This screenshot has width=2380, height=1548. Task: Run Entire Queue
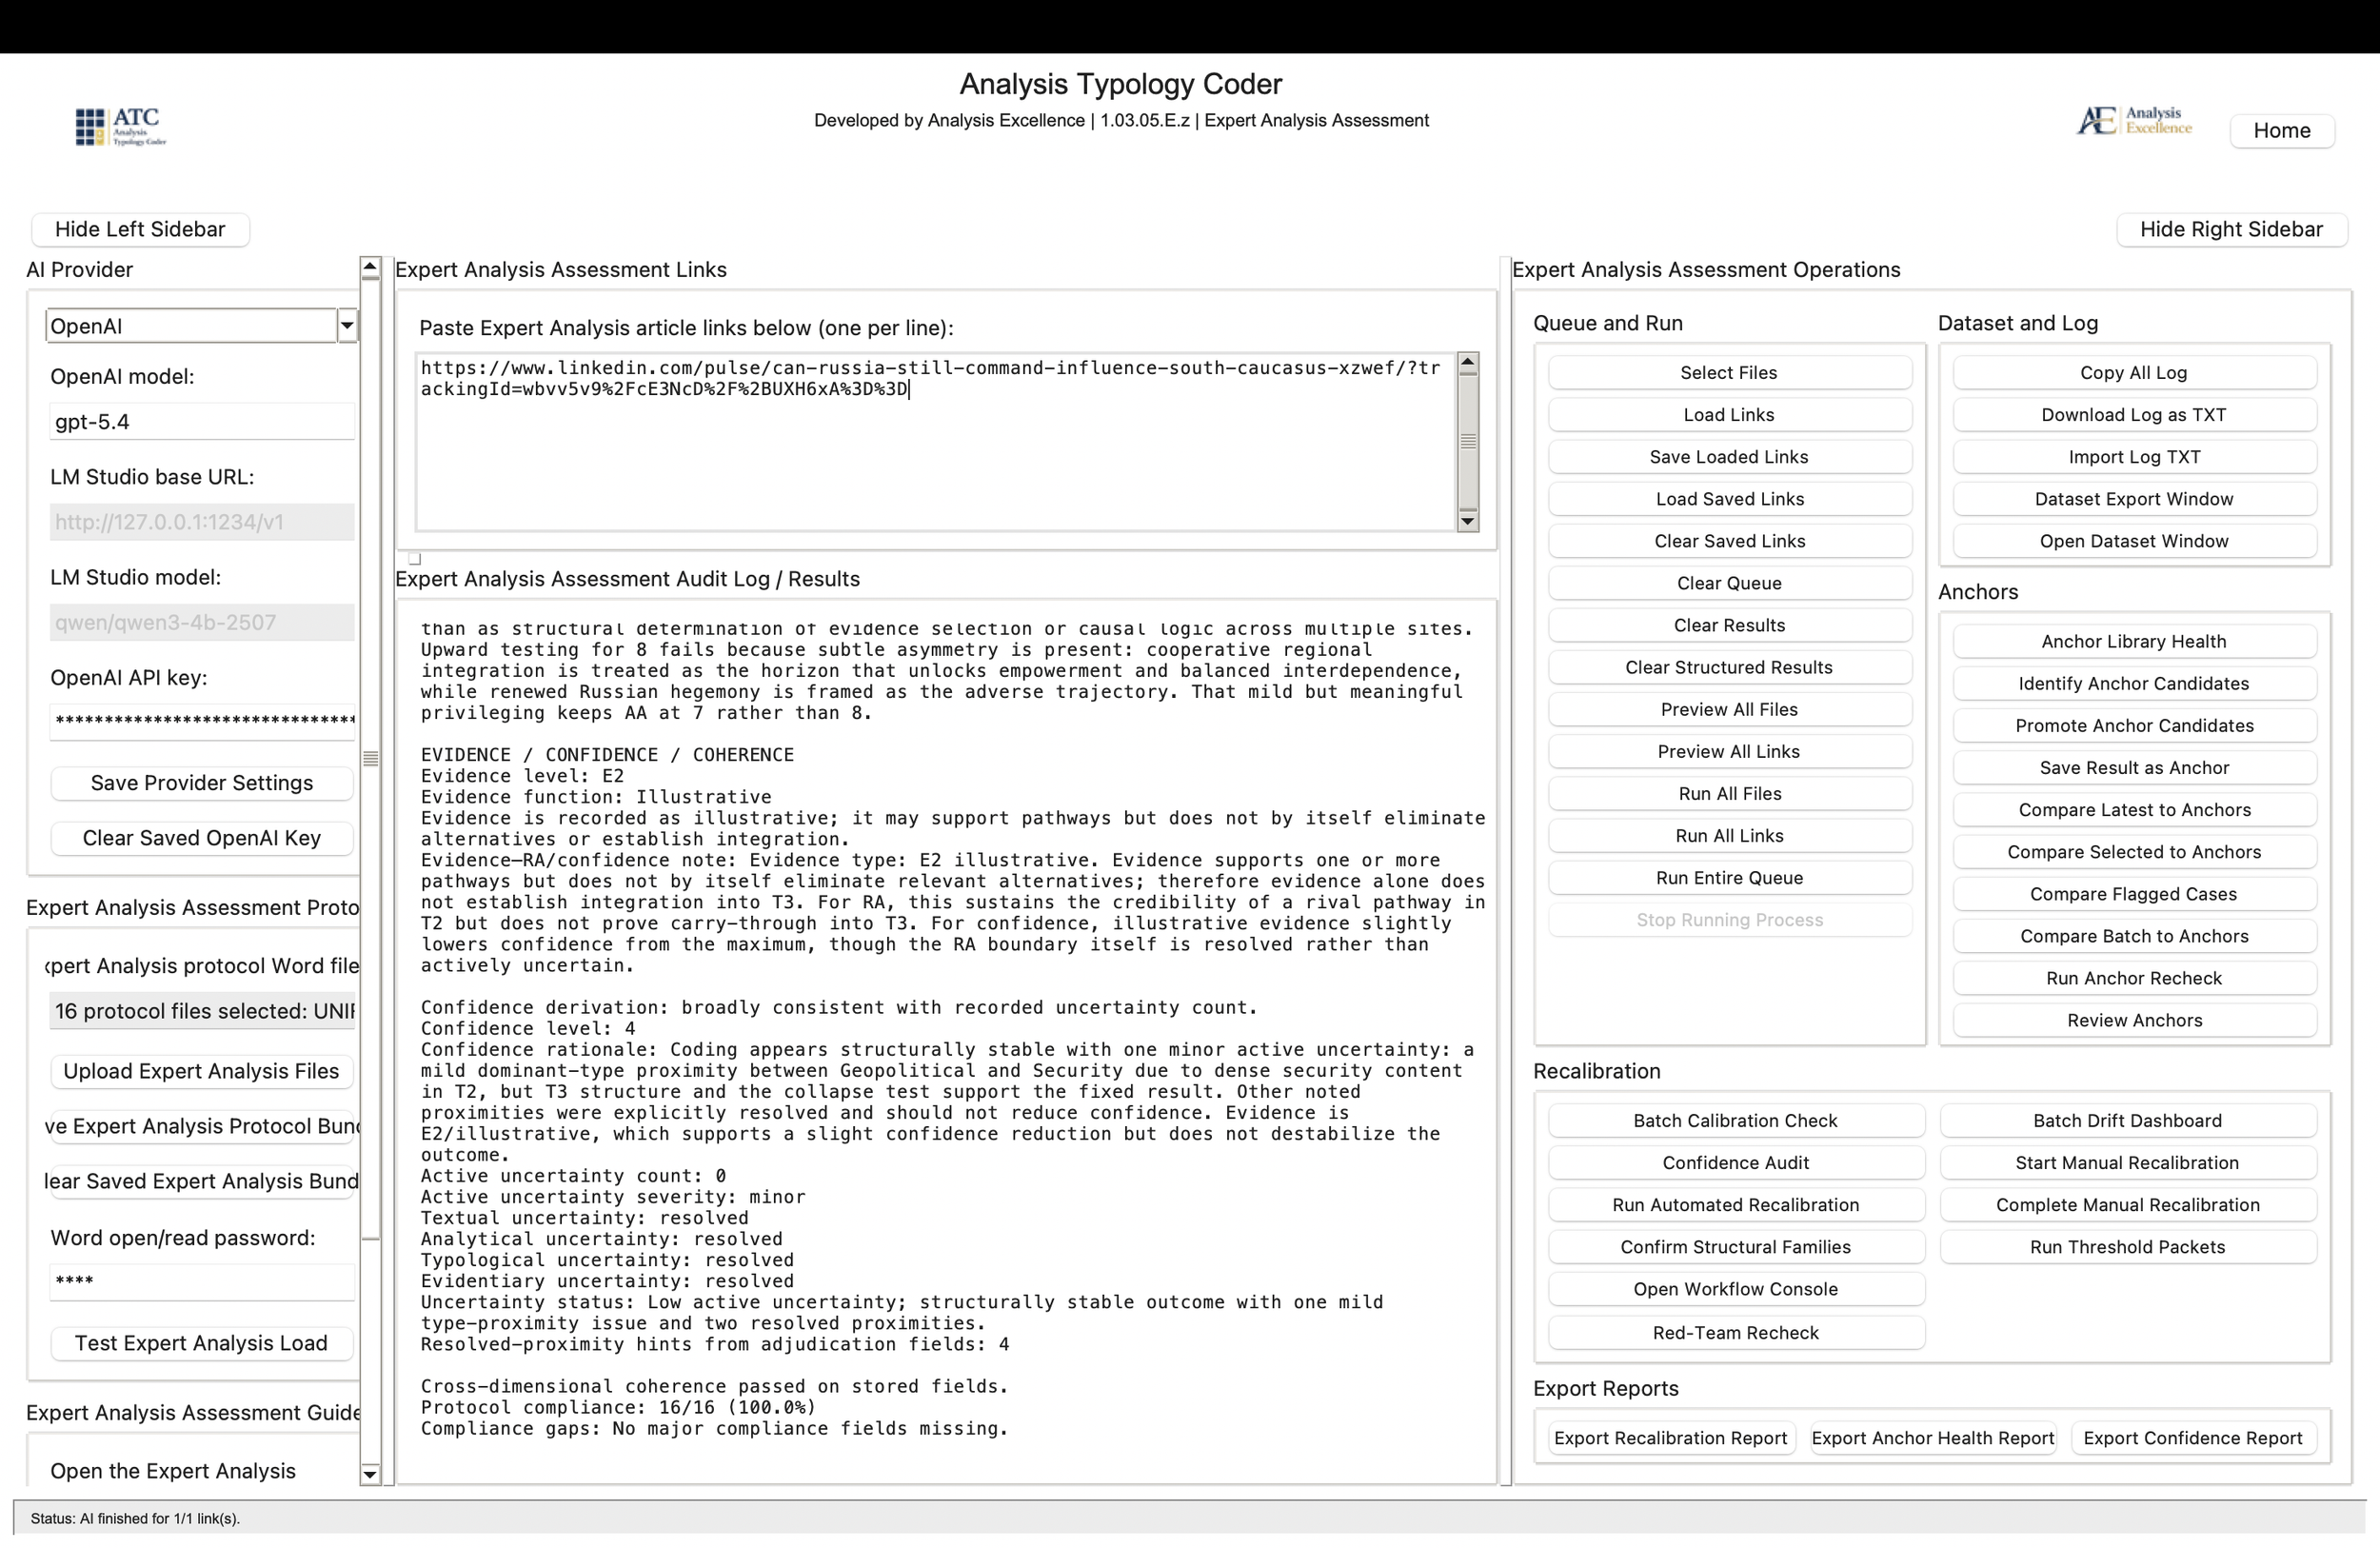click(x=1729, y=877)
